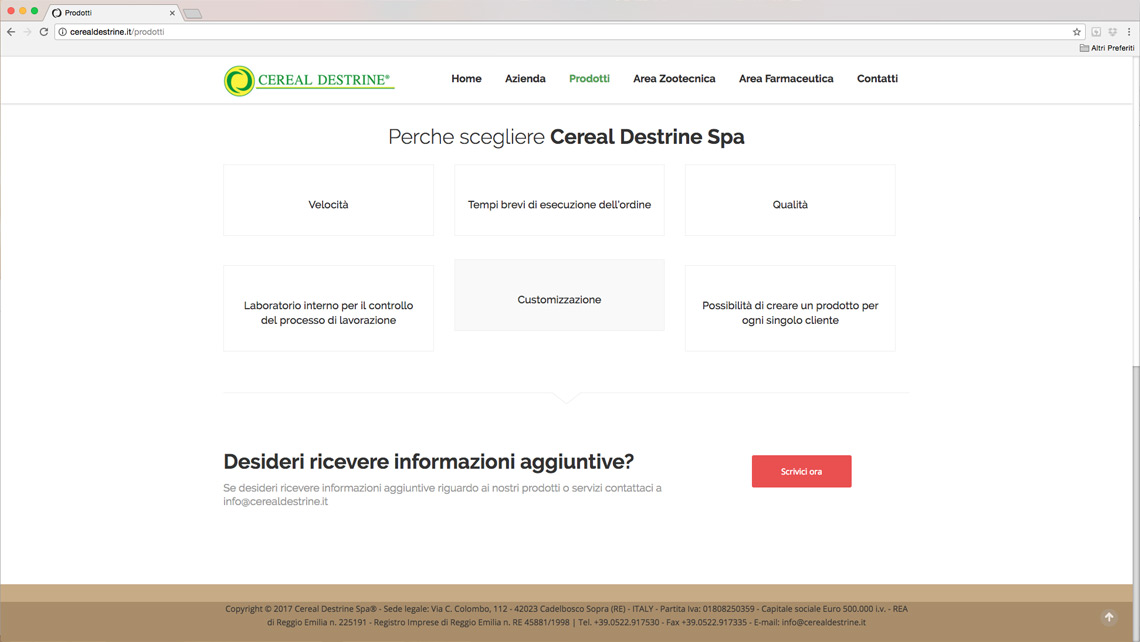The height and width of the screenshot is (642, 1140).
Task: Click the Velocità feature box
Action: pyautogui.click(x=329, y=200)
